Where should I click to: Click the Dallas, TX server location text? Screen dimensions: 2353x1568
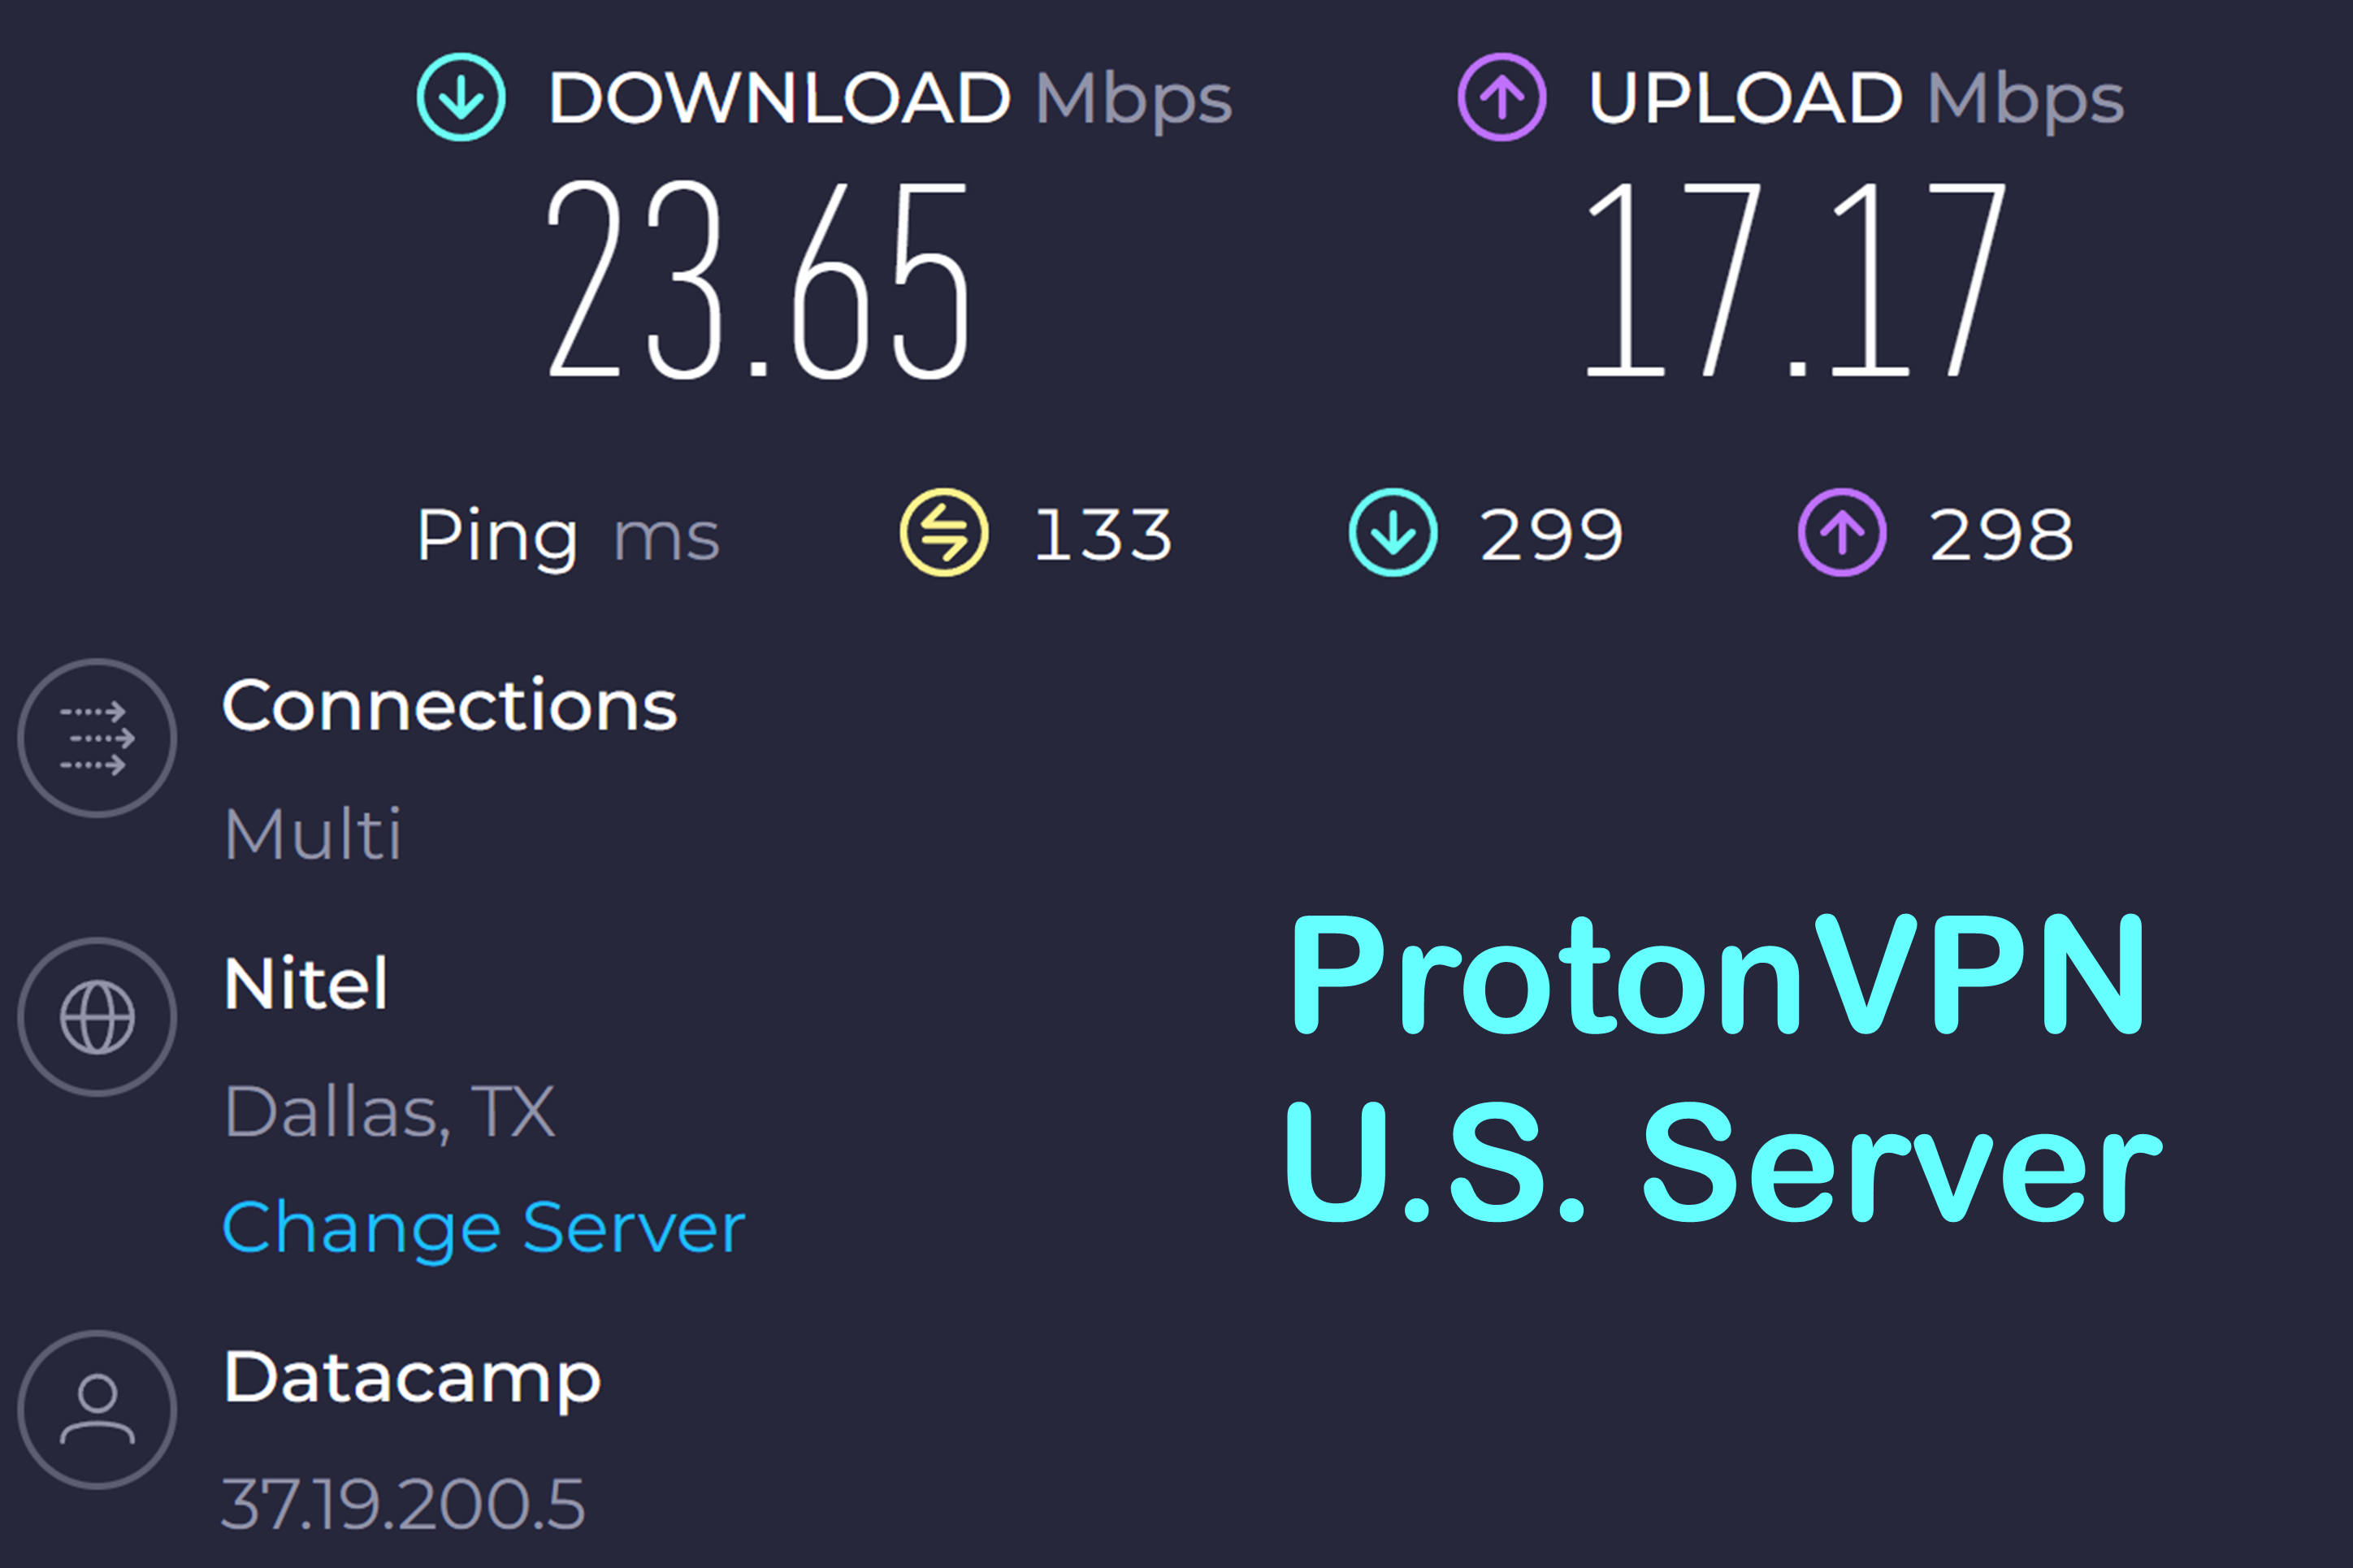tap(389, 1110)
